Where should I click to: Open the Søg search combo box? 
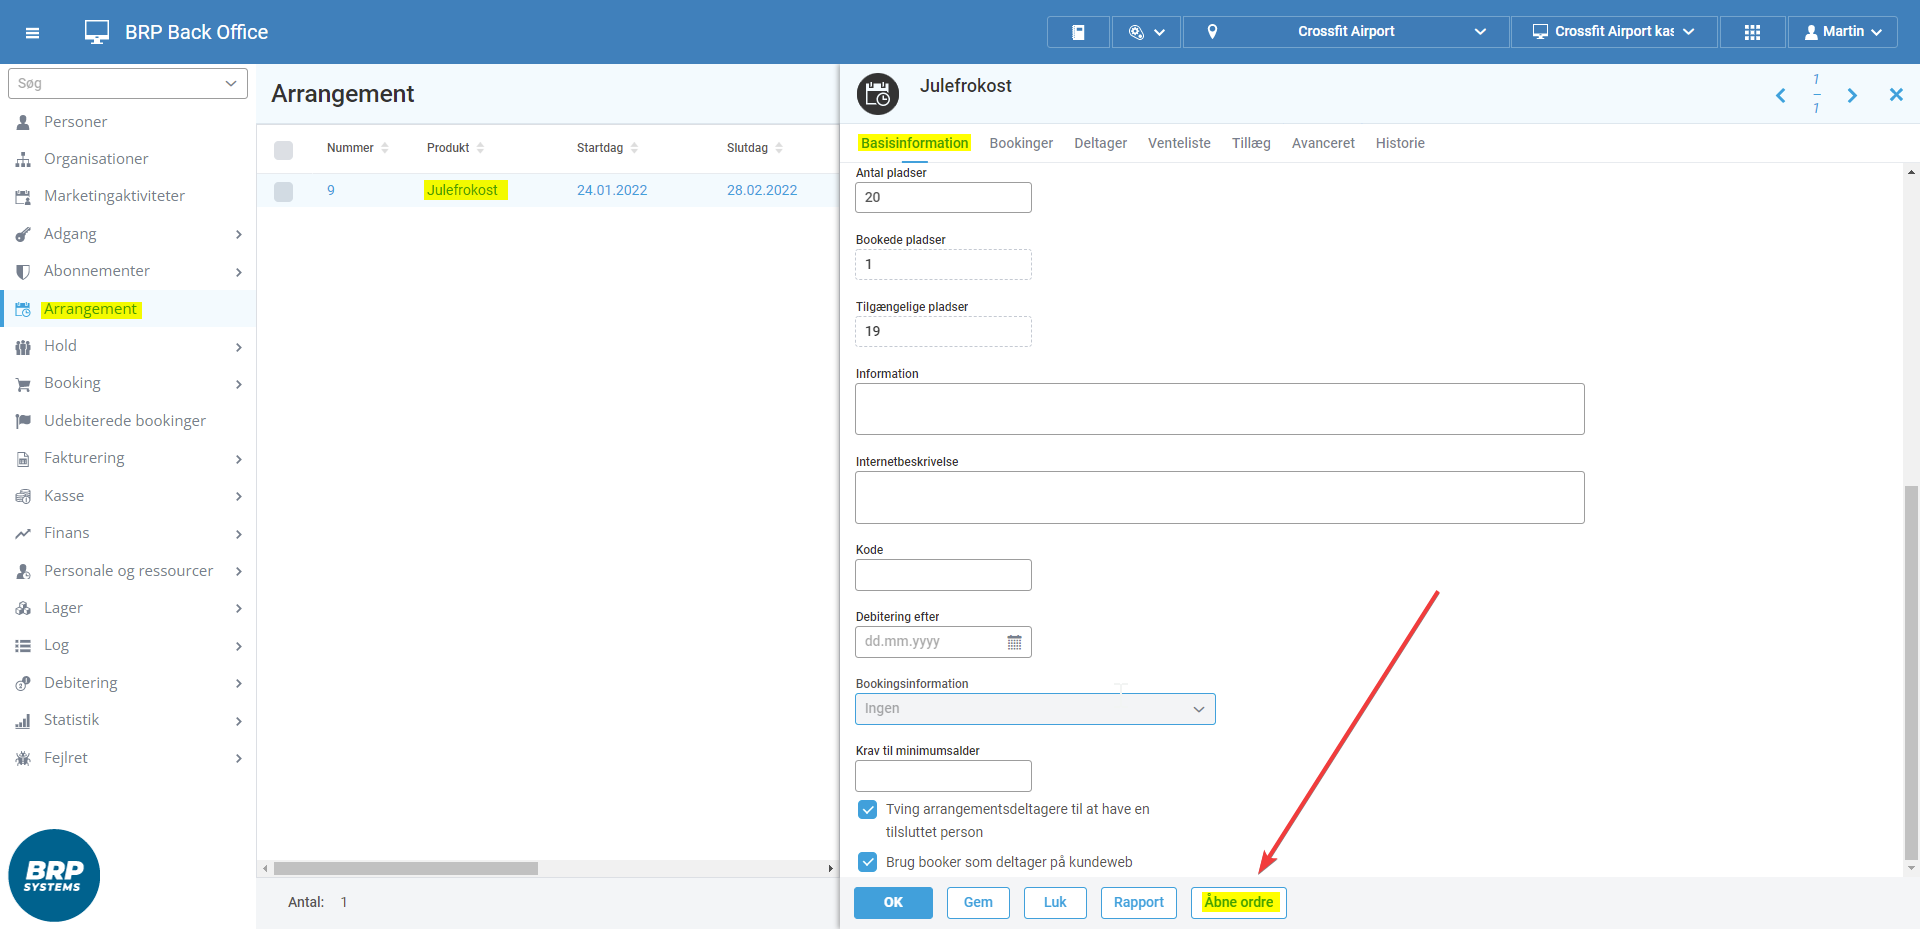click(127, 83)
